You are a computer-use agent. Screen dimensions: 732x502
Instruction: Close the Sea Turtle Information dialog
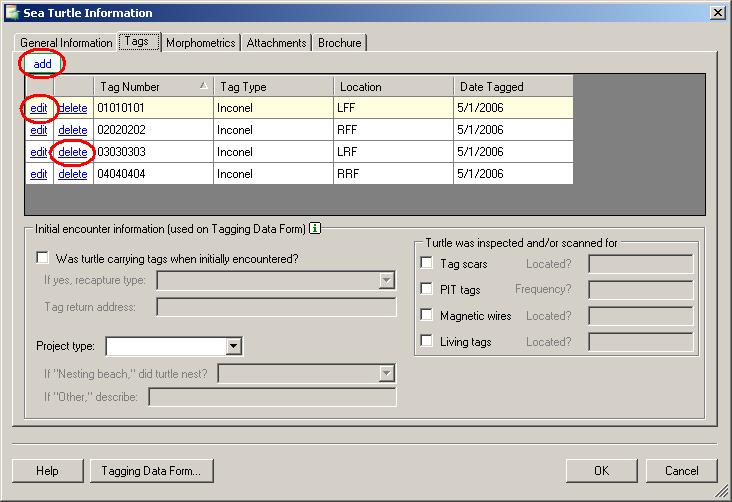tap(716, 13)
